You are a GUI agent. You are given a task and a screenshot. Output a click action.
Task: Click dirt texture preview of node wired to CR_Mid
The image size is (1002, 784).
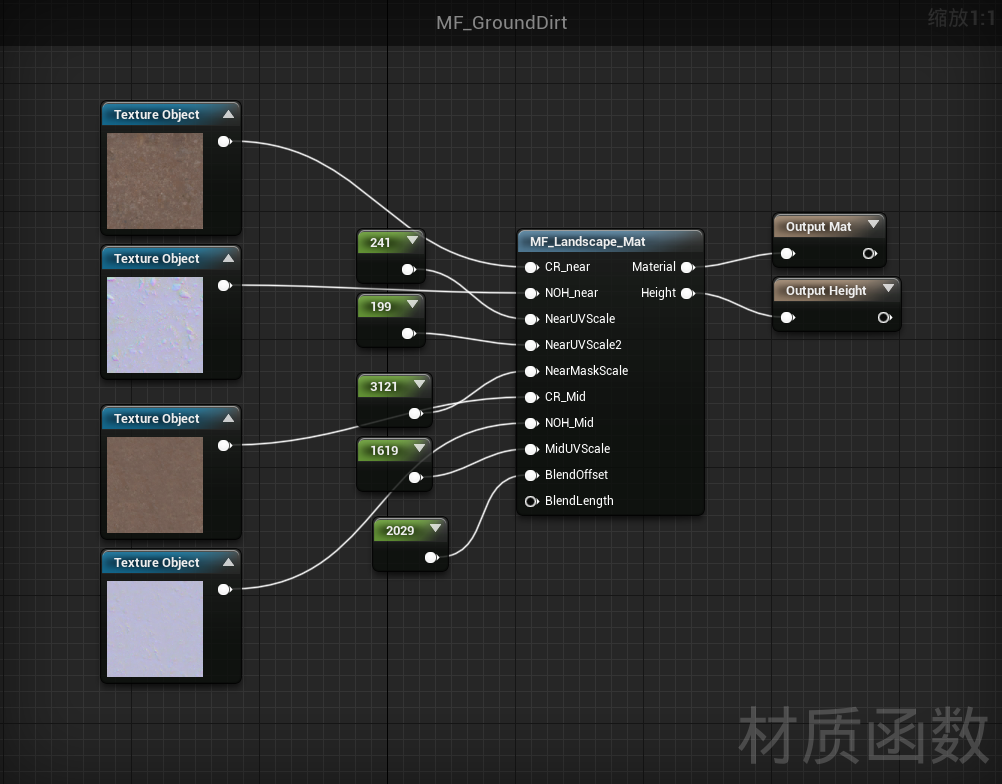coord(155,484)
